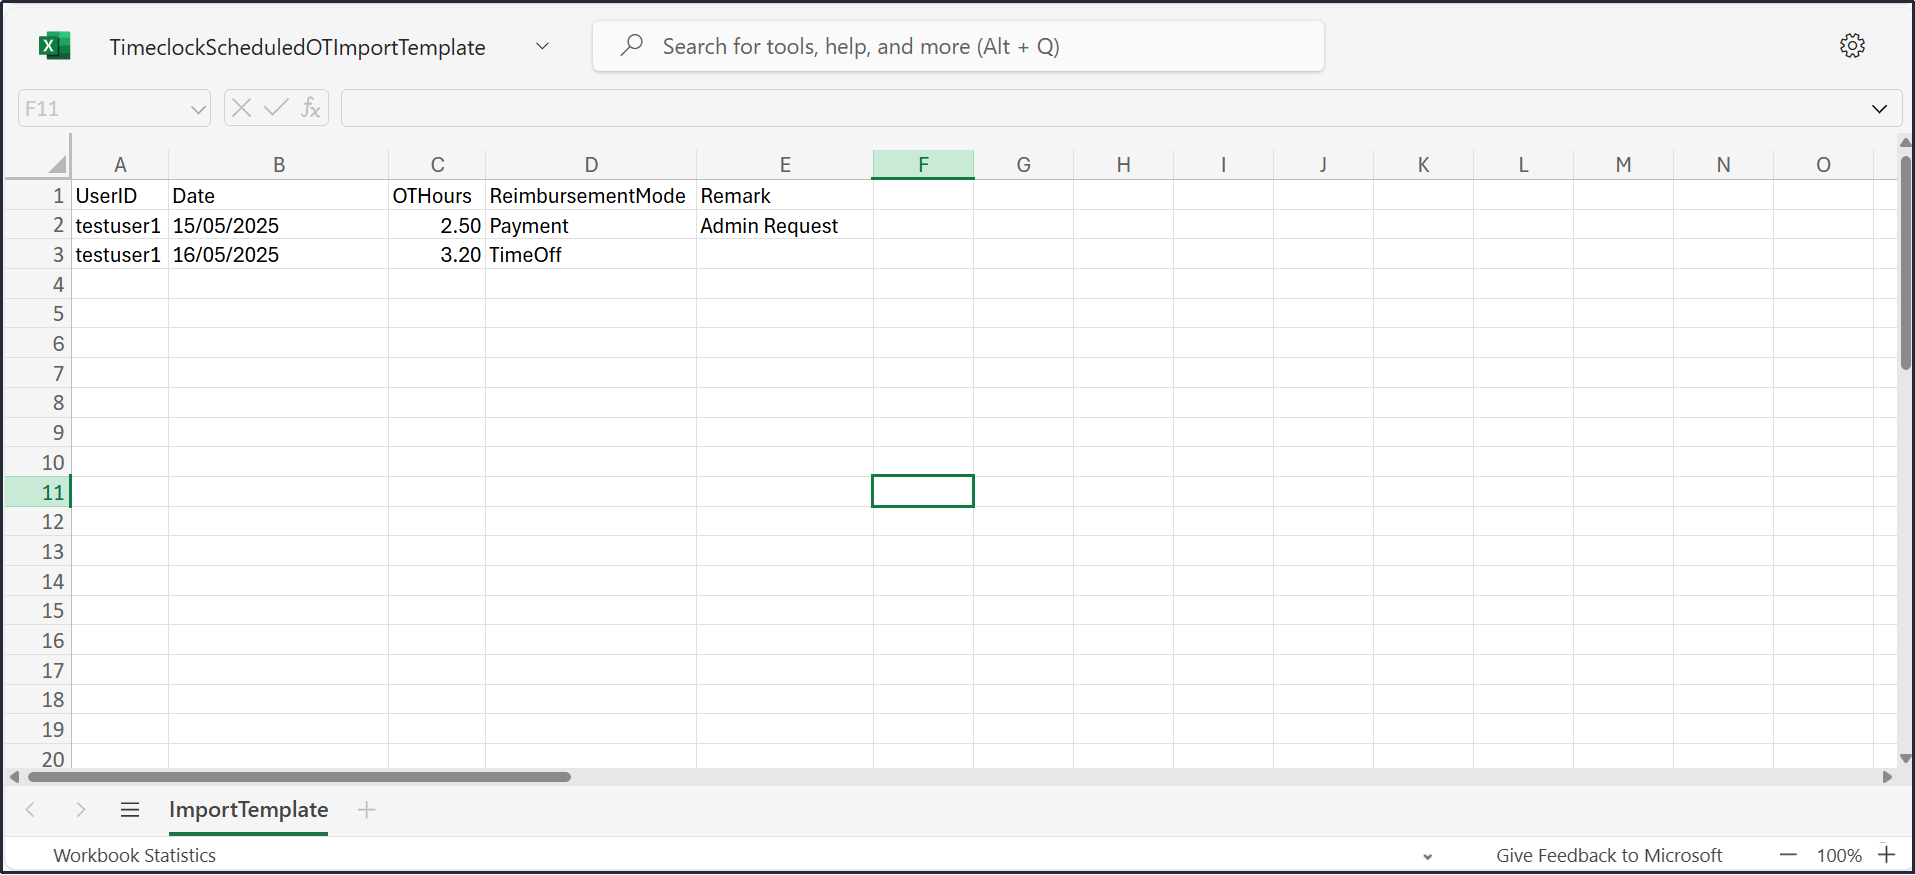Select row 20 header

(x=38, y=759)
